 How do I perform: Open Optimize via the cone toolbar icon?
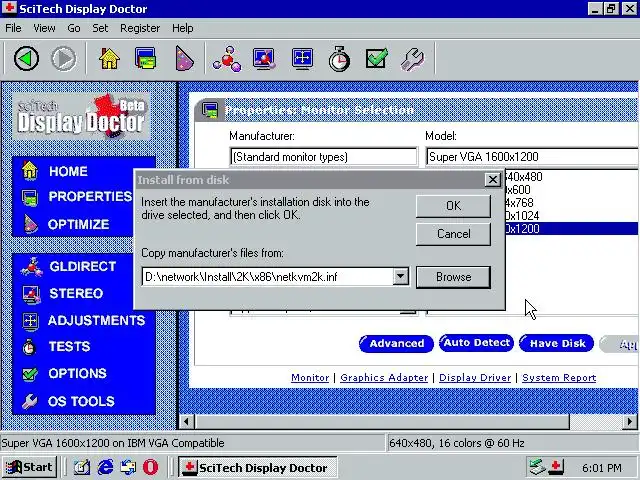coord(183,59)
